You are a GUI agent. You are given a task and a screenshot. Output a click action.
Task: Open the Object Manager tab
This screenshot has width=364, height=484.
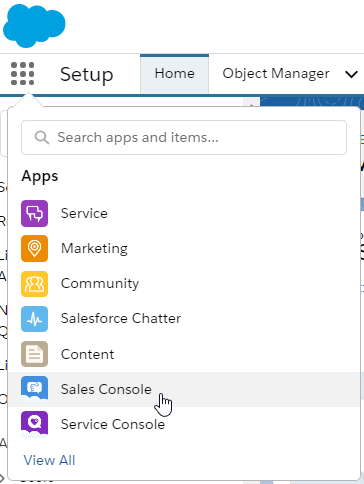(x=276, y=74)
